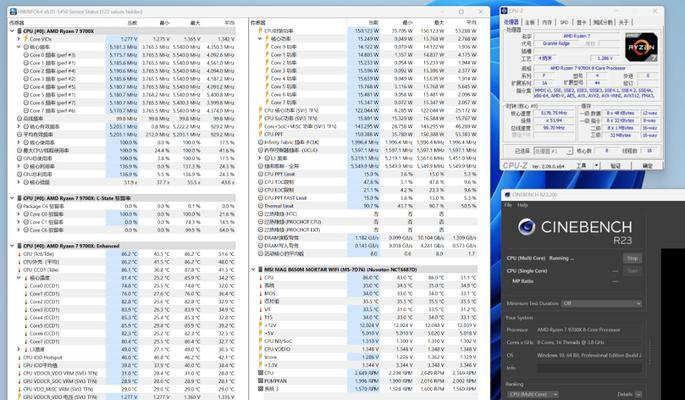
Task: Click the clock icon of Core 4 (perf #5)
Action: point(26,87)
